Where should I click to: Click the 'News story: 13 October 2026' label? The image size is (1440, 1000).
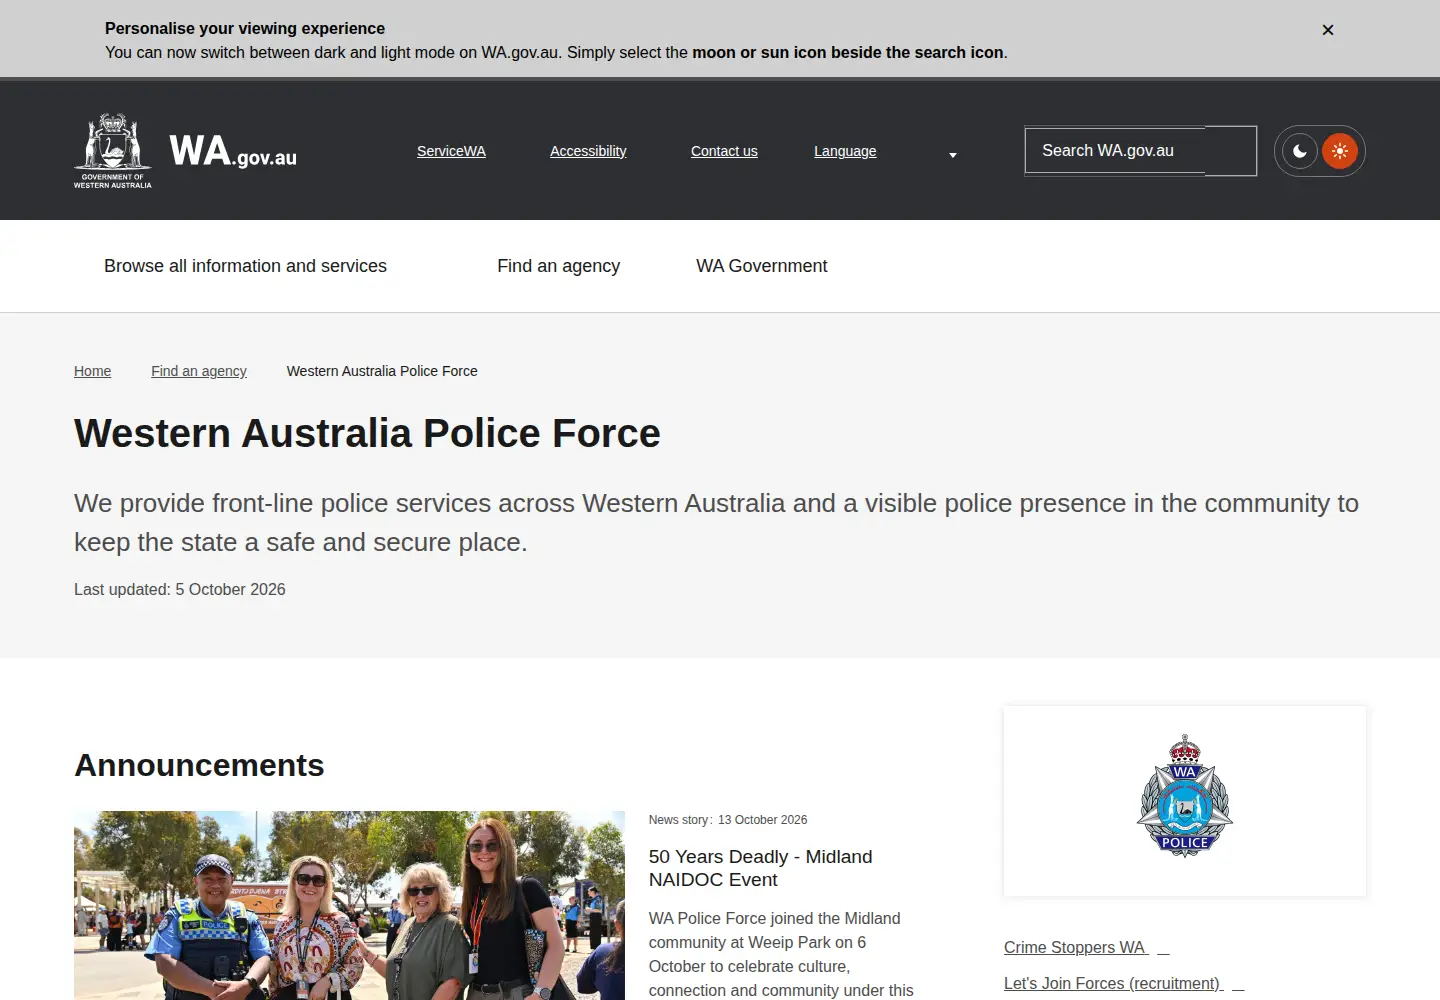[728, 820]
